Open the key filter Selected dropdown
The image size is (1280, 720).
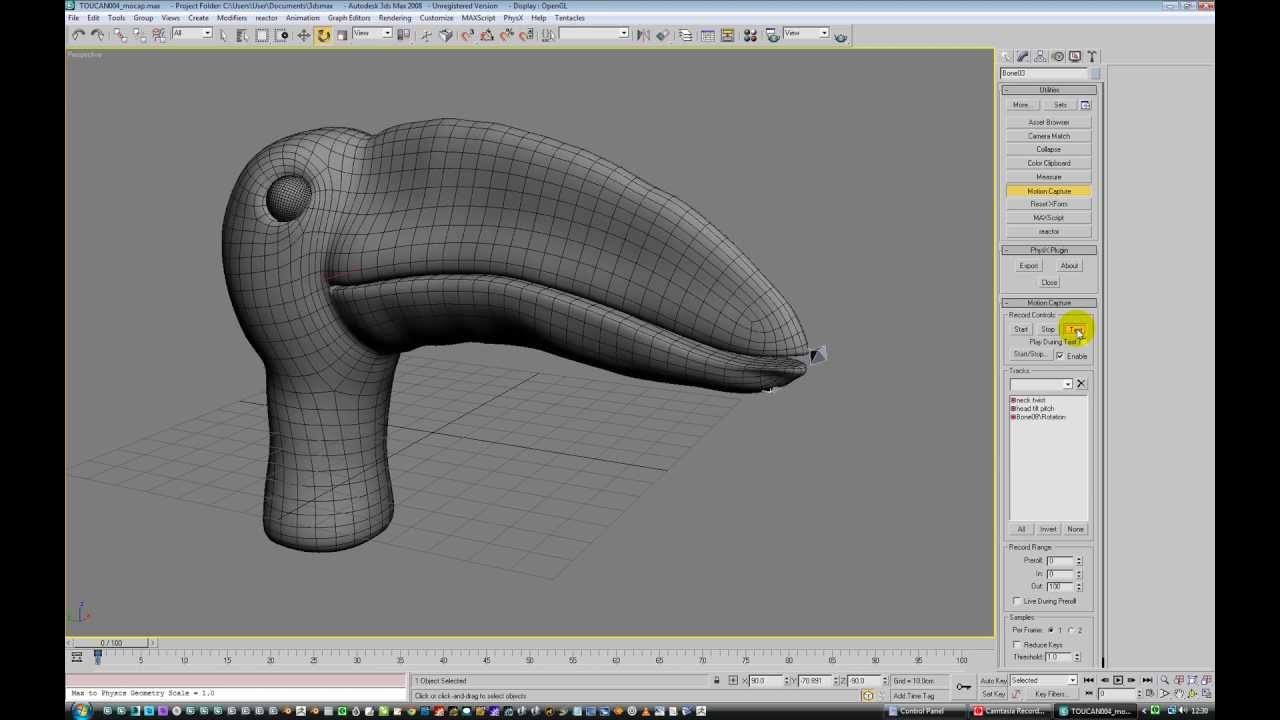tap(1043, 680)
